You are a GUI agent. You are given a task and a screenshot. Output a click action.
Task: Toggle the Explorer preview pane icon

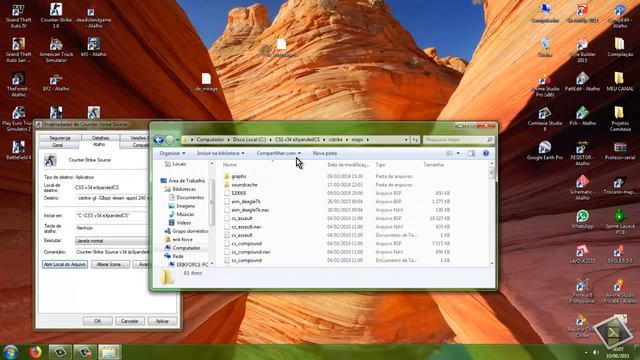tap(471, 153)
